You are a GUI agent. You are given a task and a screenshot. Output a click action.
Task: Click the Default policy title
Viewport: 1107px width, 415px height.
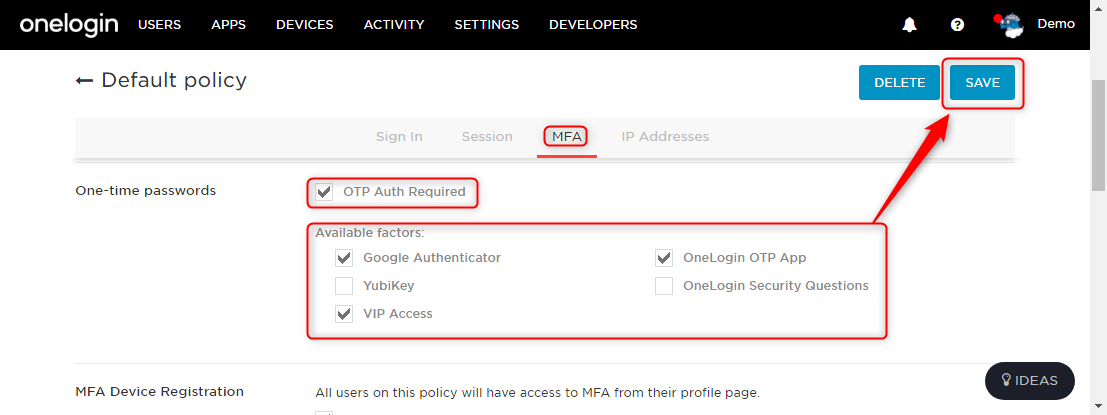coord(174,80)
